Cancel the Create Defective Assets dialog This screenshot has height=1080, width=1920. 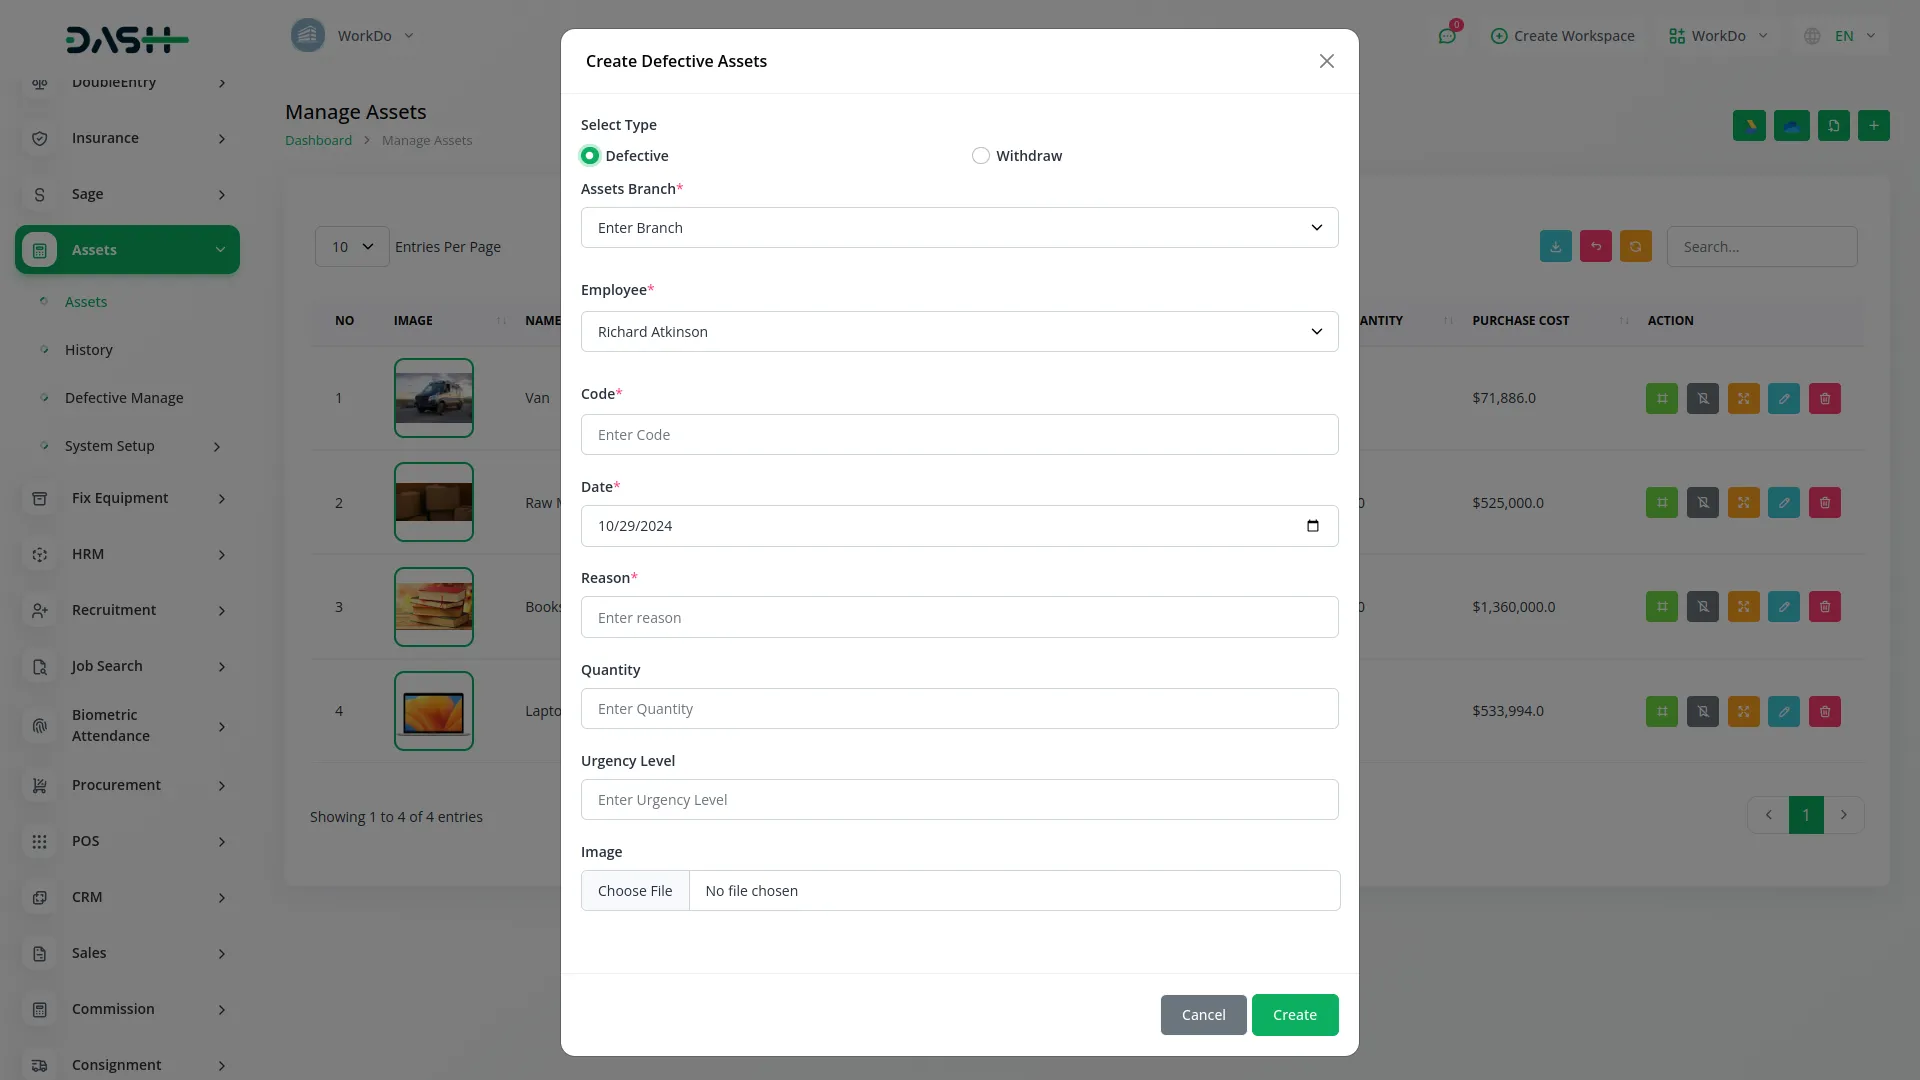pos(1203,1014)
